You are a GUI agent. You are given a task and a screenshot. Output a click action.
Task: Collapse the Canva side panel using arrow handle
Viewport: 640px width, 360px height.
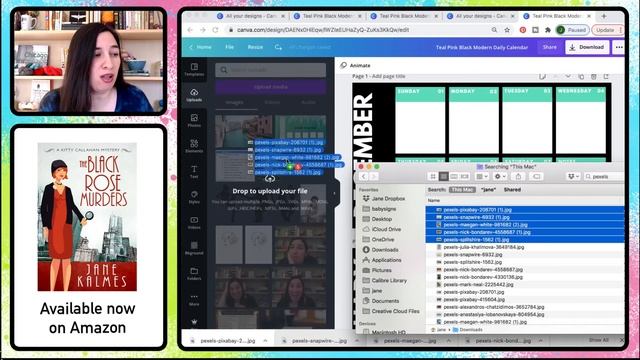coord(335,193)
